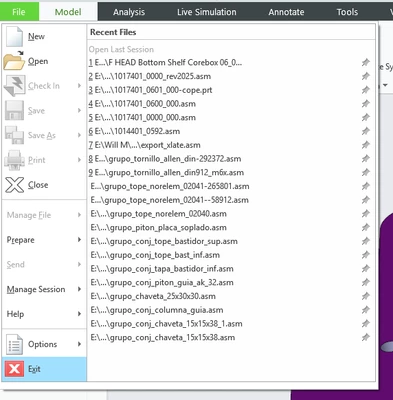The height and width of the screenshot is (400, 393).
Task: Expand the Save submenu arrow
Action: [79, 110]
